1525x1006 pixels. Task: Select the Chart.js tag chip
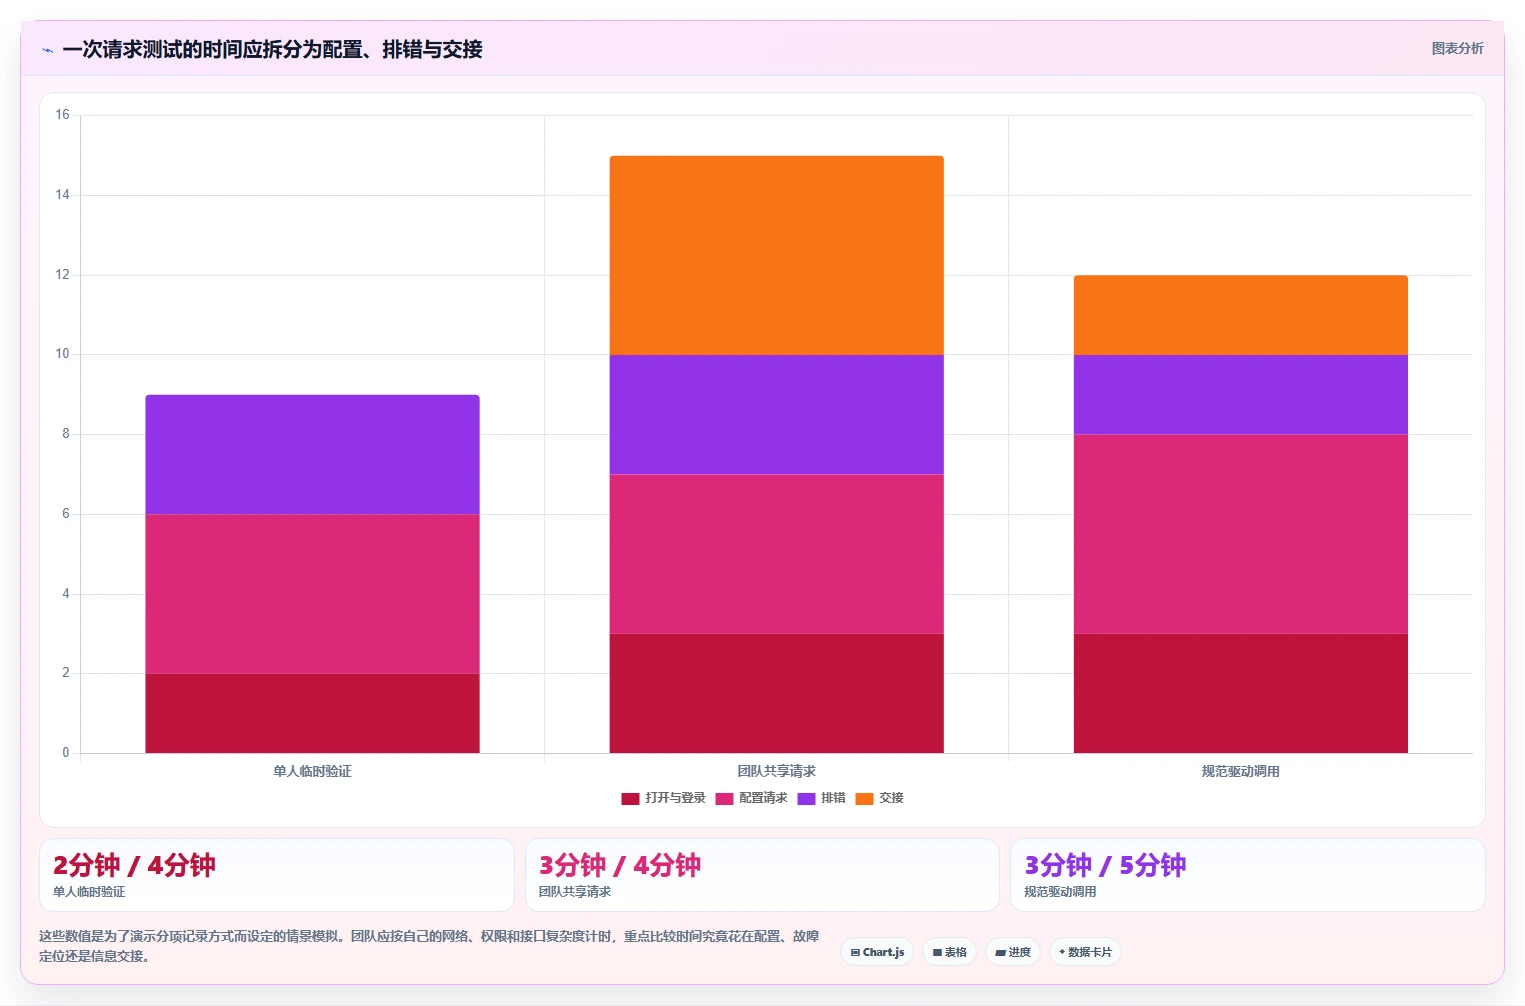pyautogui.click(x=877, y=952)
